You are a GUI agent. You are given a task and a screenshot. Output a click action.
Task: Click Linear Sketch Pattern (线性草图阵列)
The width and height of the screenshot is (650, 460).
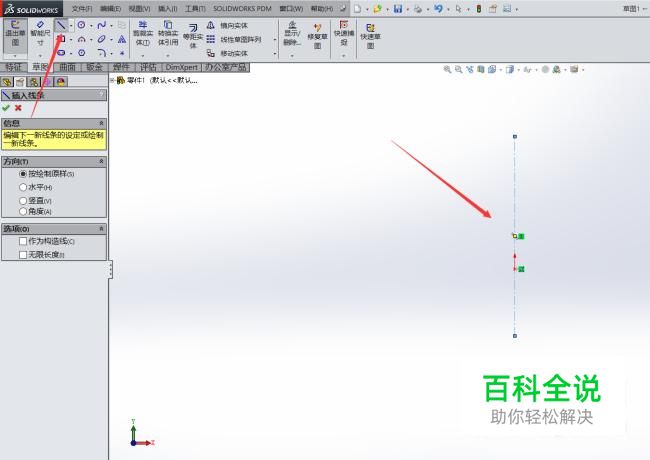point(234,39)
